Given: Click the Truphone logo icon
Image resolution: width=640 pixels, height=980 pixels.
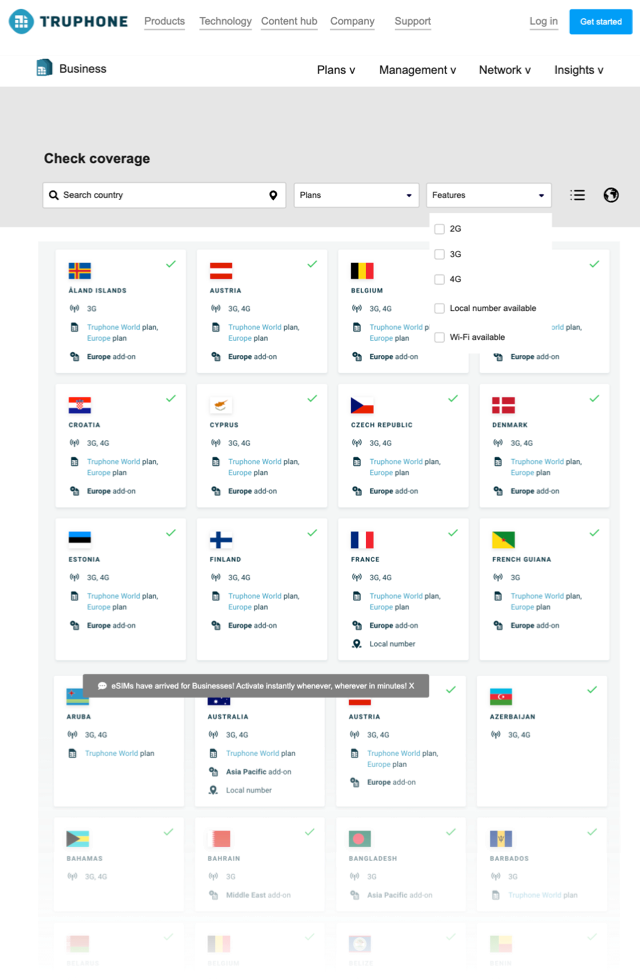Looking at the screenshot, I should (x=21, y=21).
